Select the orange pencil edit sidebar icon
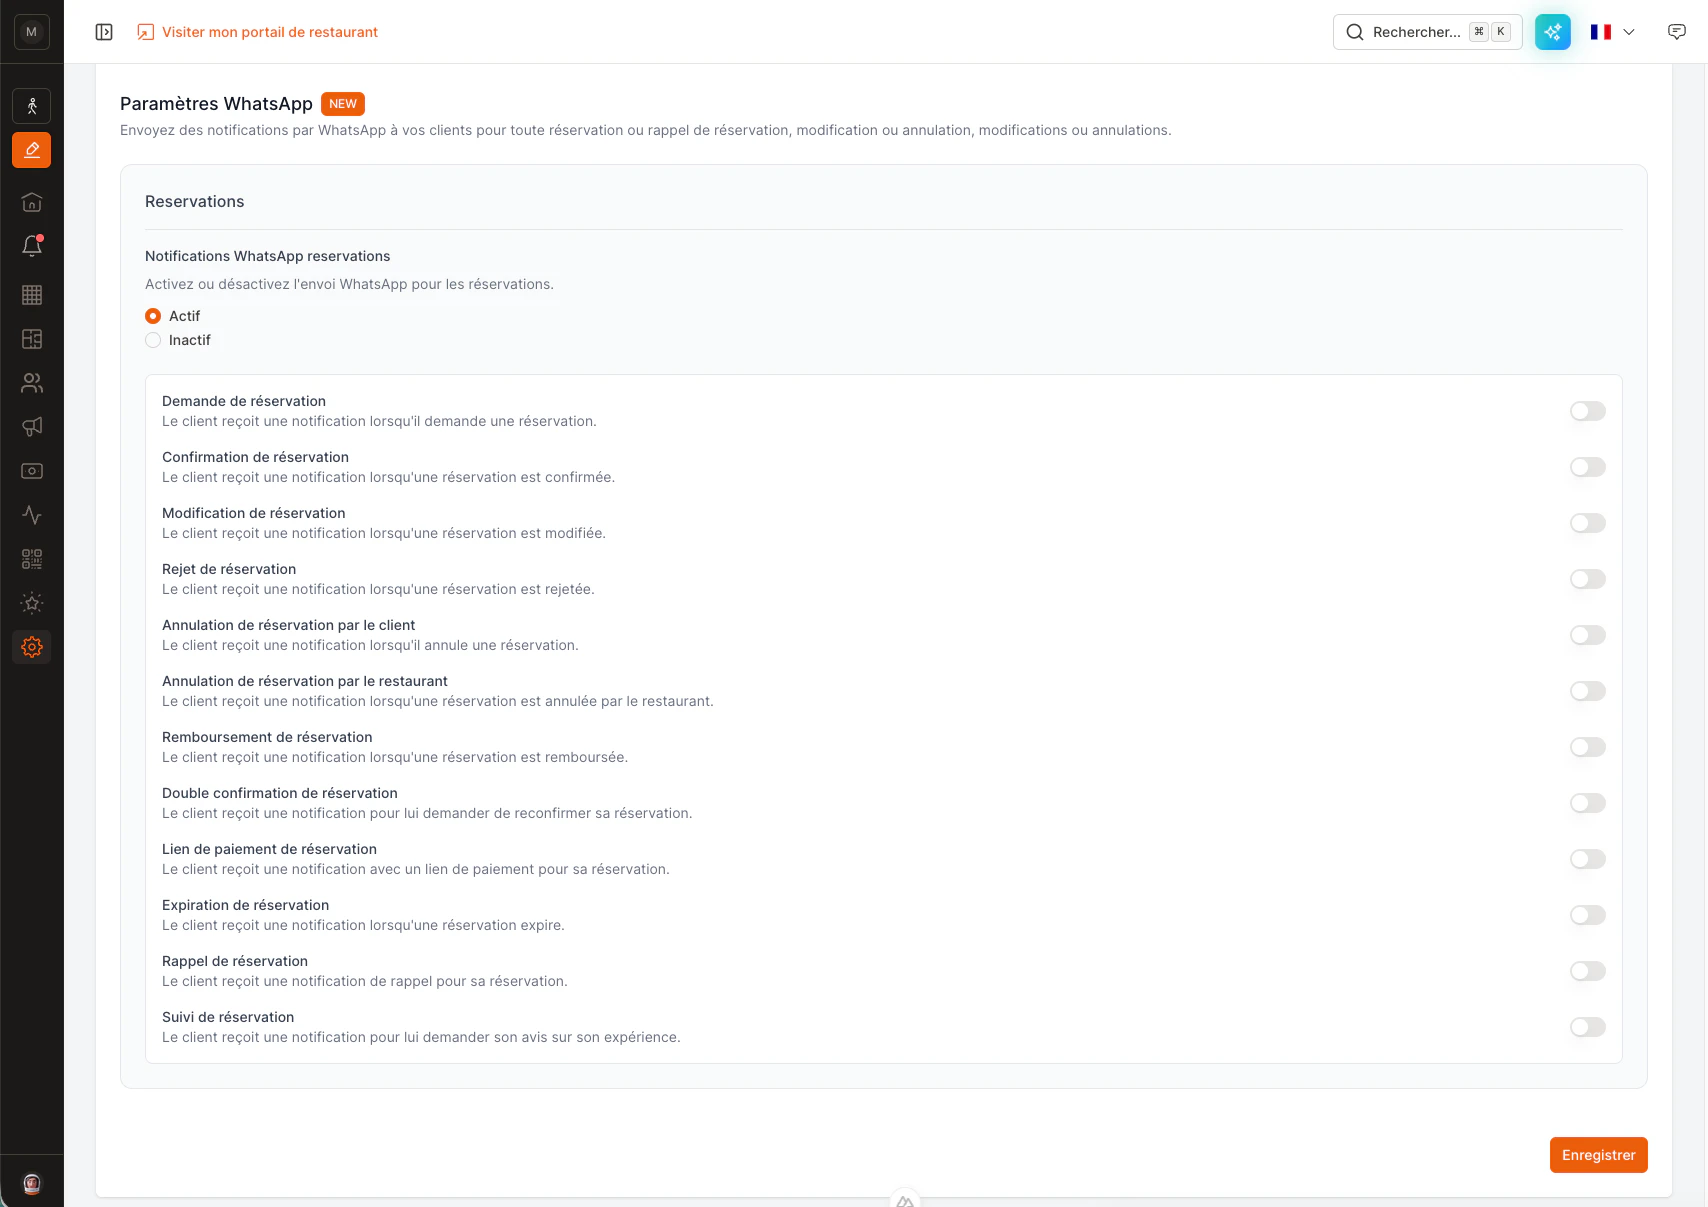 point(32,150)
